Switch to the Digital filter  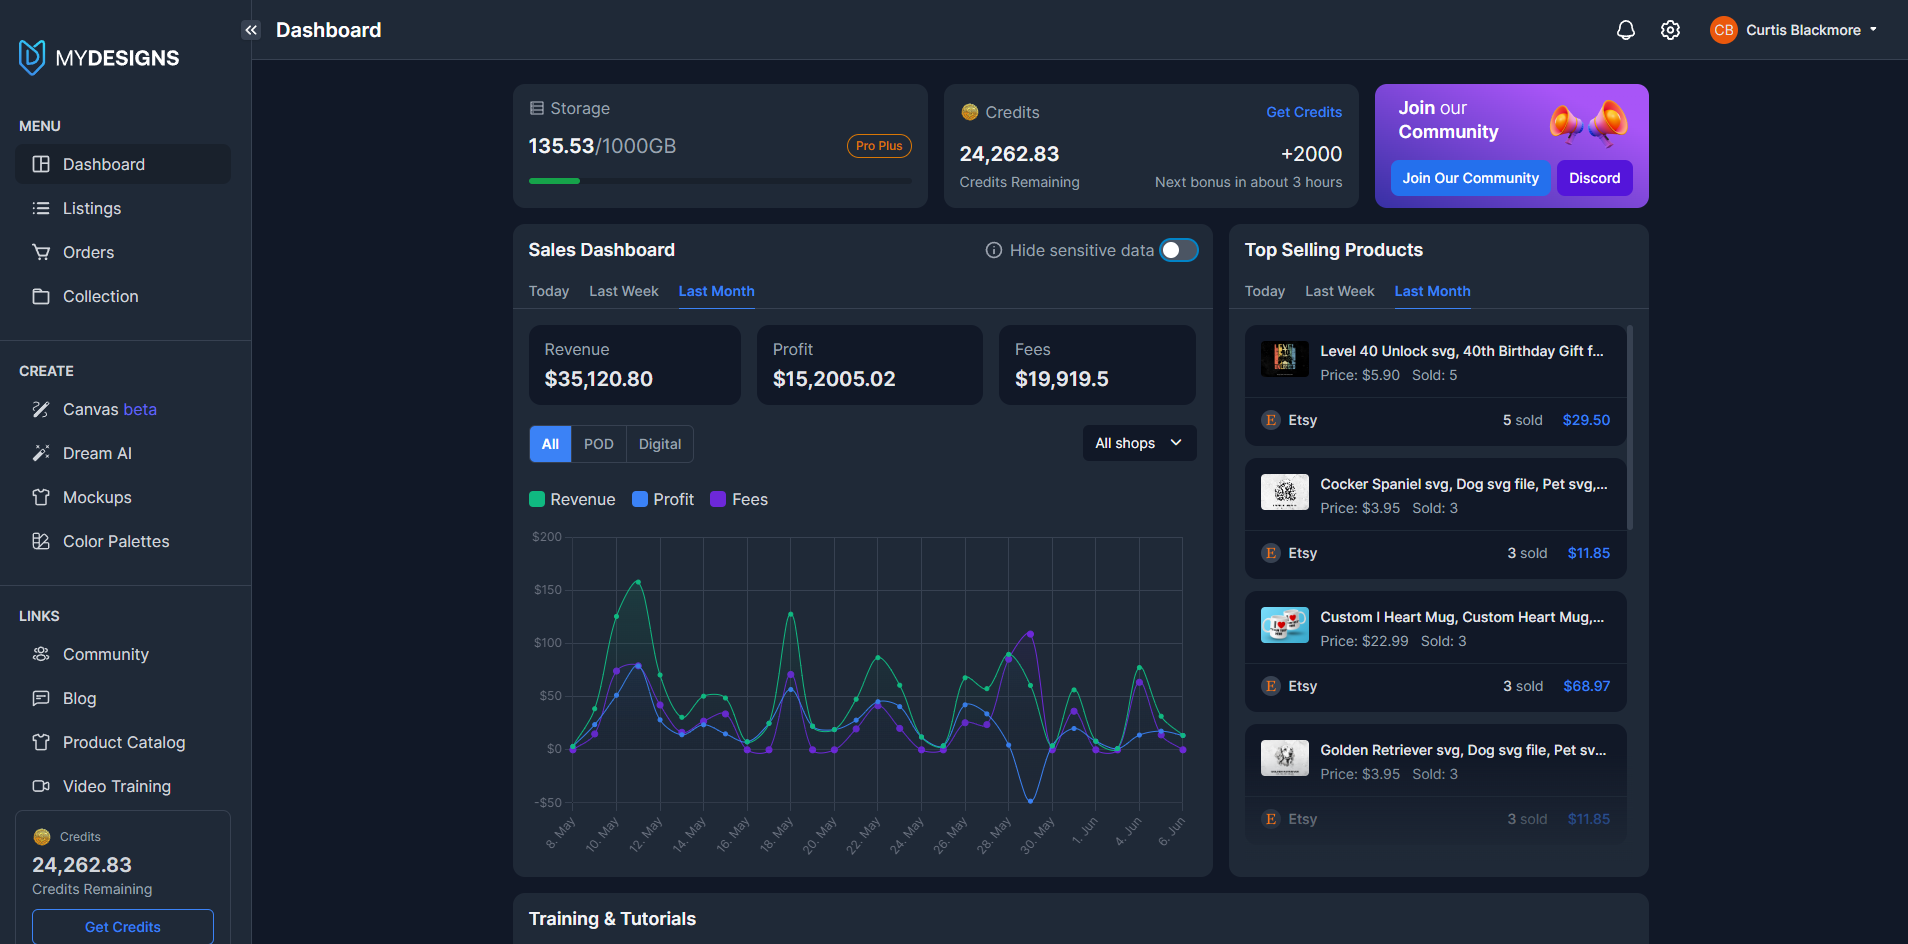(659, 443)
